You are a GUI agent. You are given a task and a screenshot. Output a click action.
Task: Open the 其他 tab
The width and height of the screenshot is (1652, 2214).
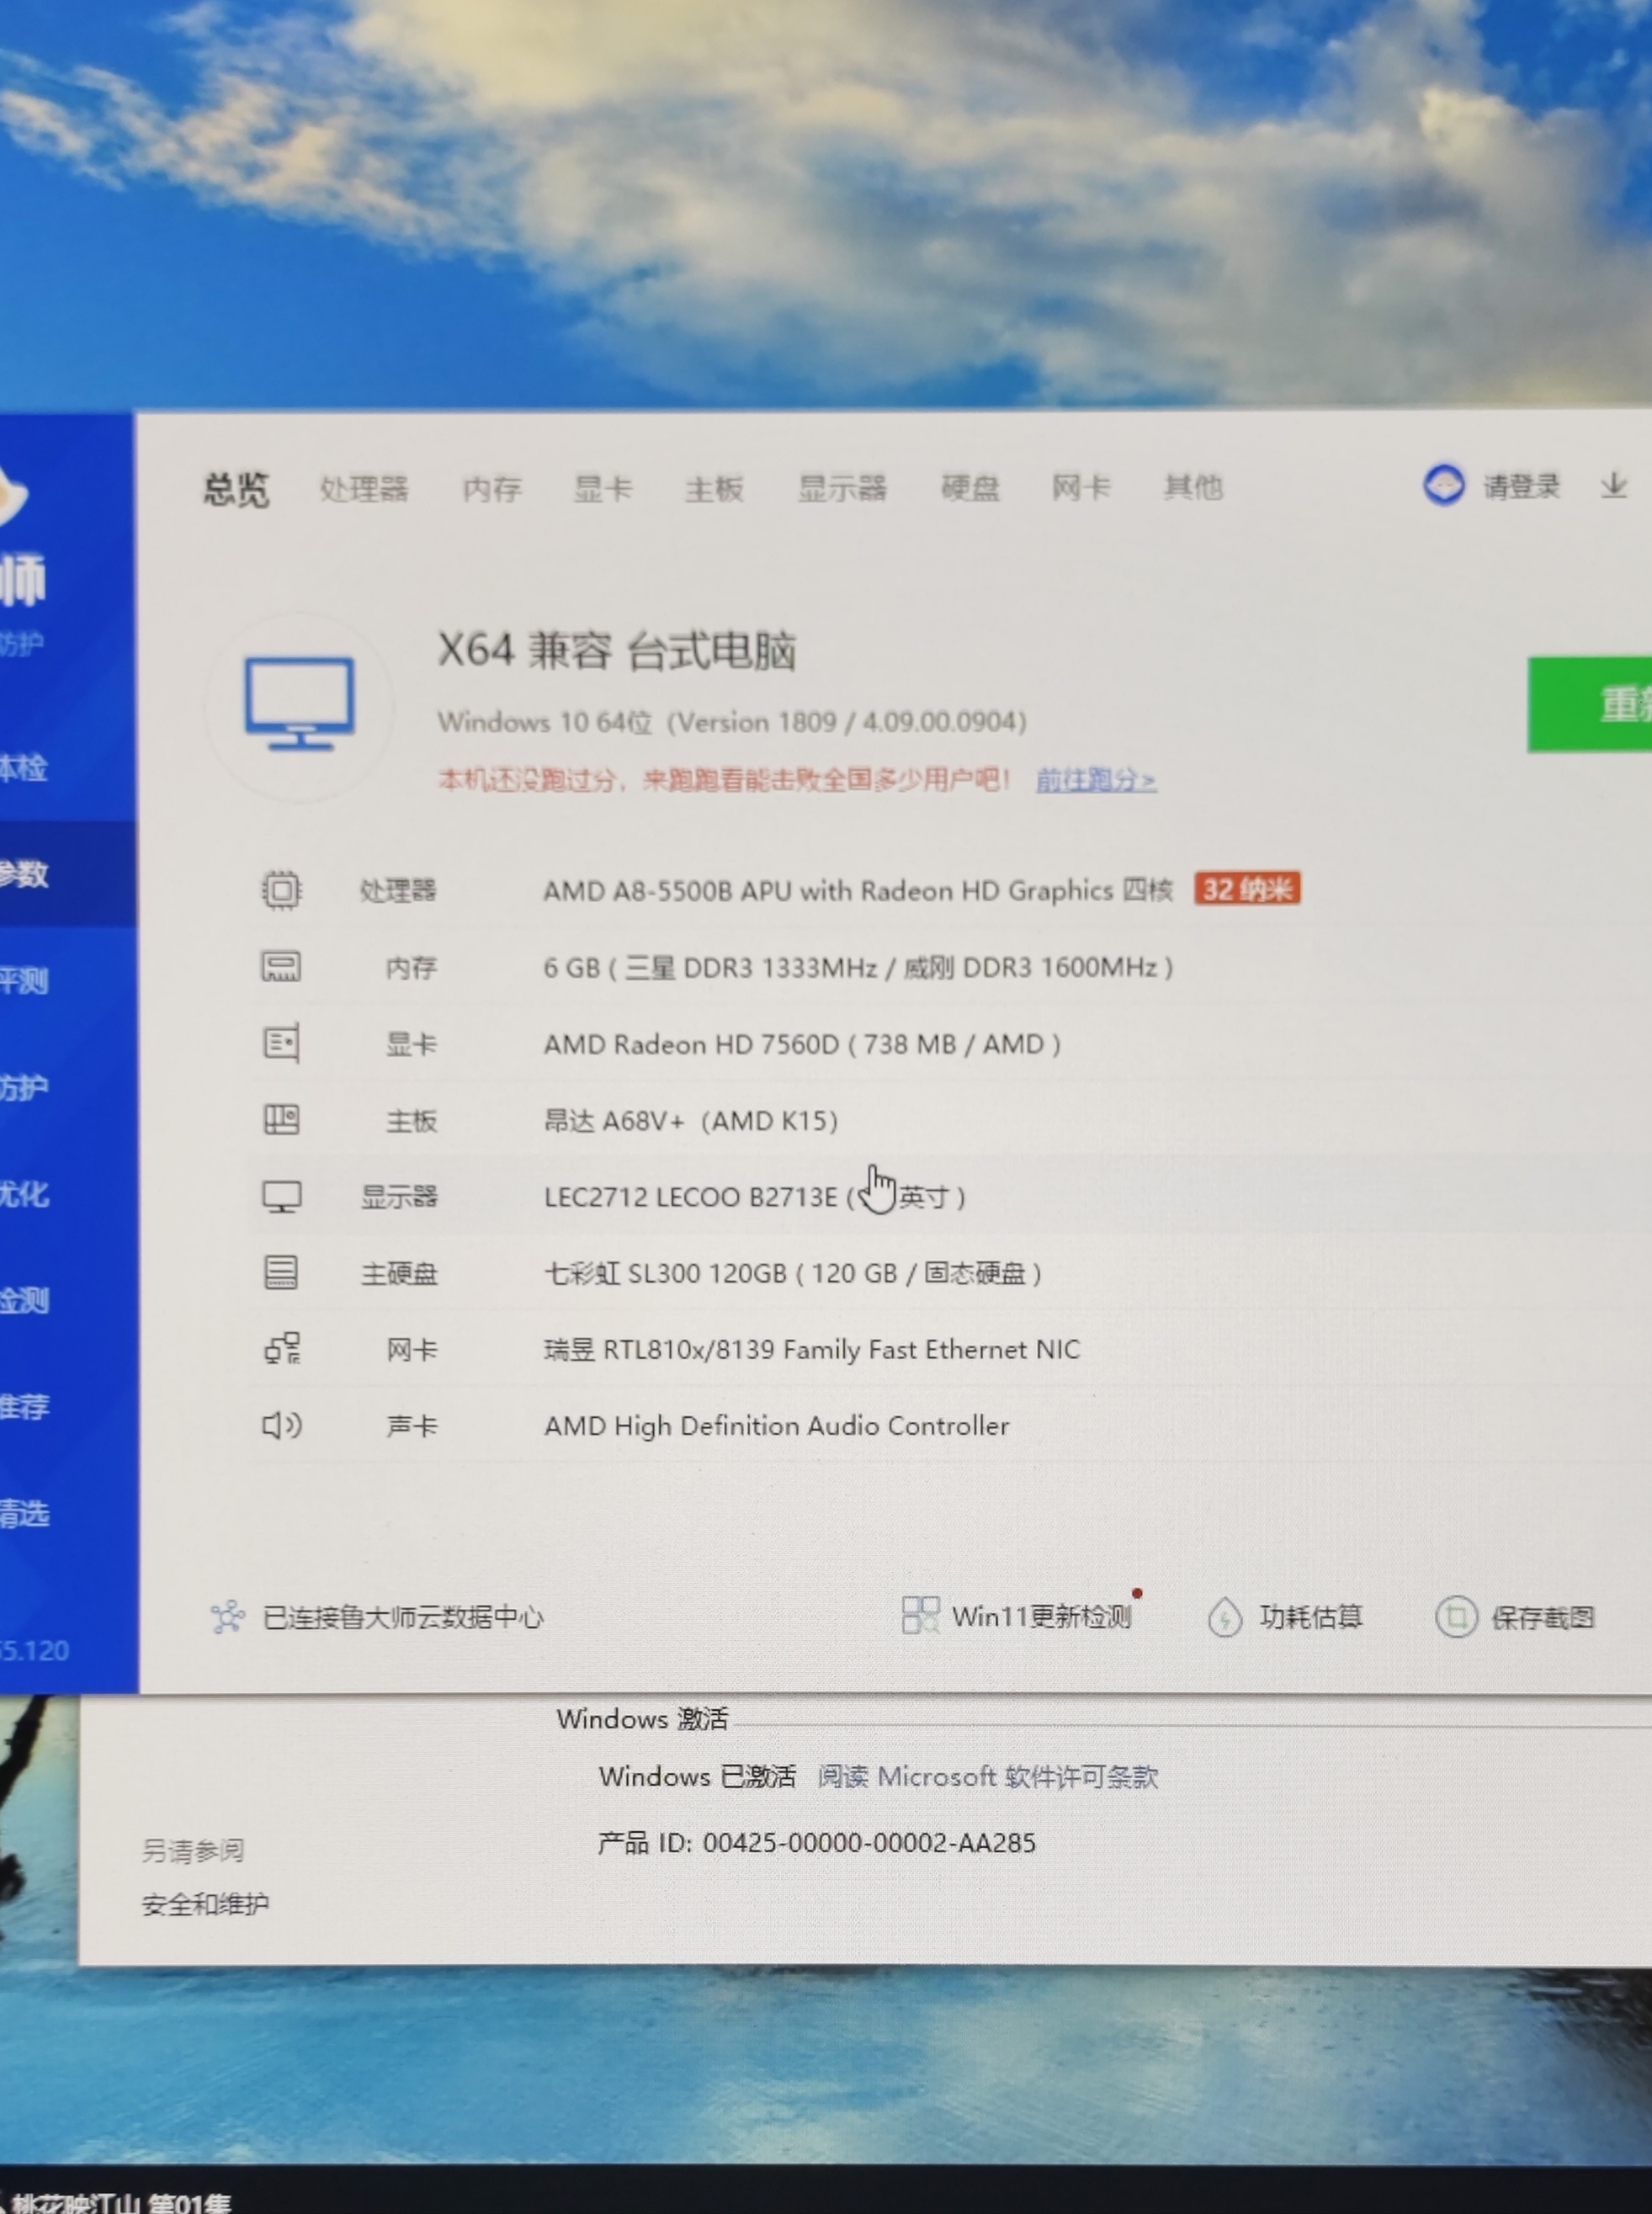[1193, 487]
